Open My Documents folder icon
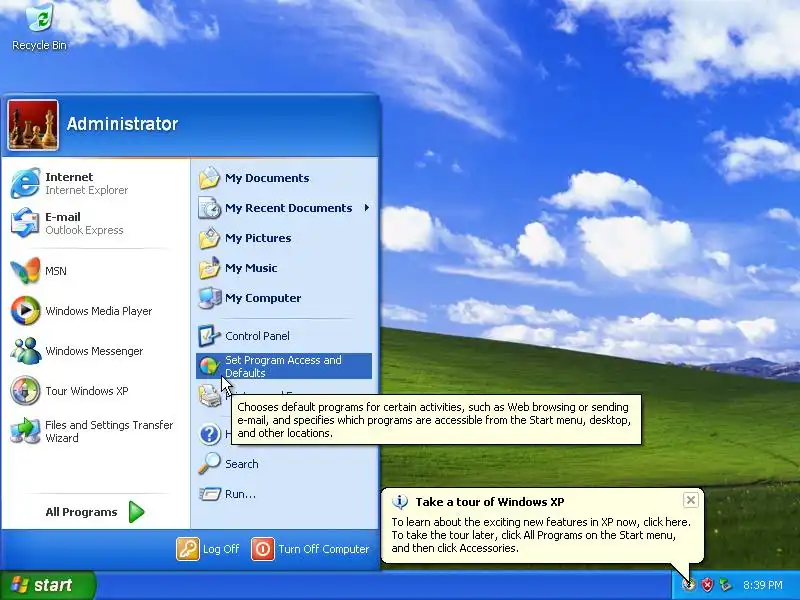 (x=209, y=178)
